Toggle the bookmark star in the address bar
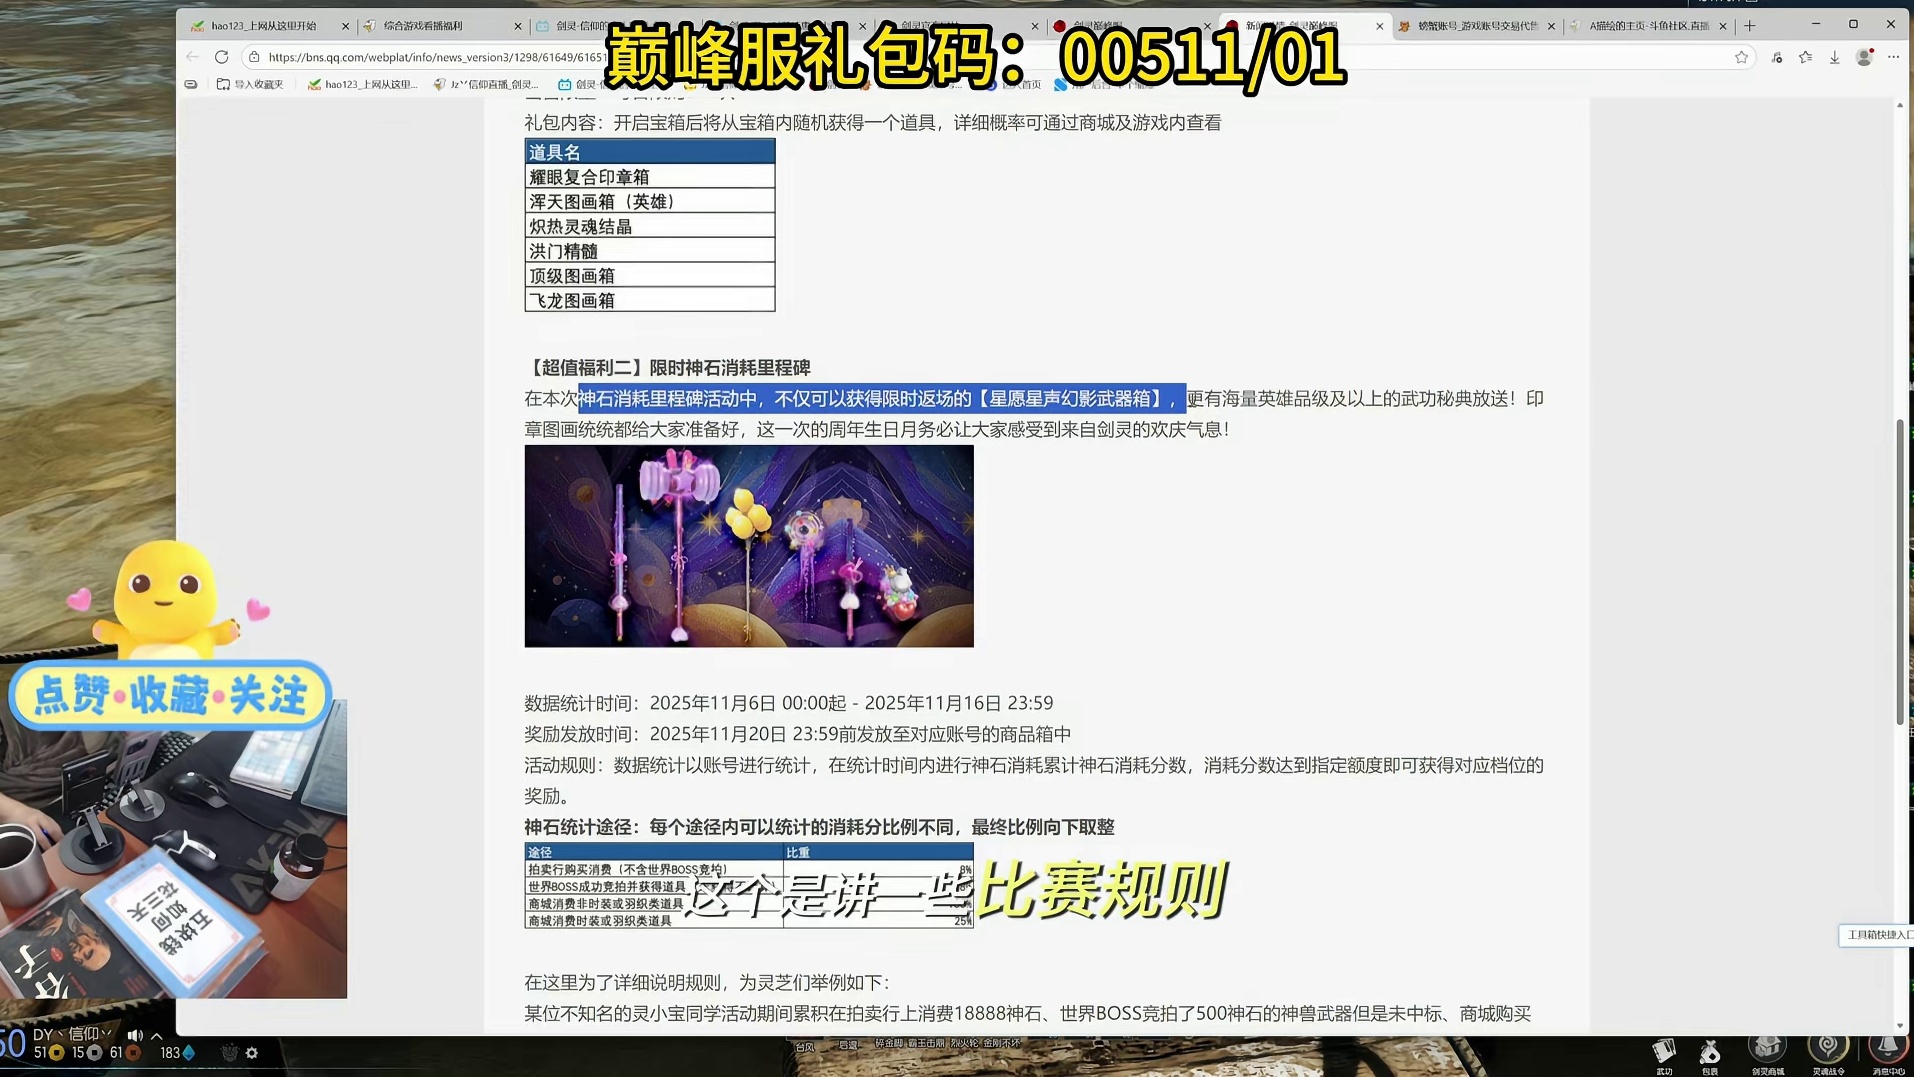The width and height of the screenshot is (1914, 1077). pos(1739,57)
